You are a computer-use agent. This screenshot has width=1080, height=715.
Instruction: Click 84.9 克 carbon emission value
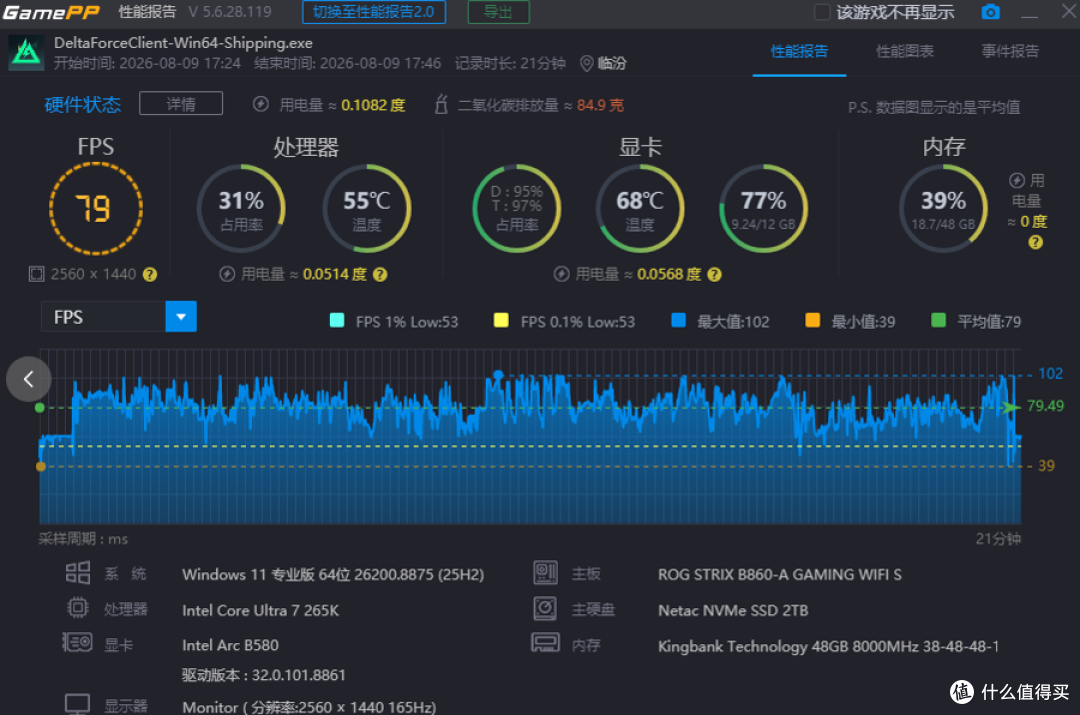coord(600,105)
